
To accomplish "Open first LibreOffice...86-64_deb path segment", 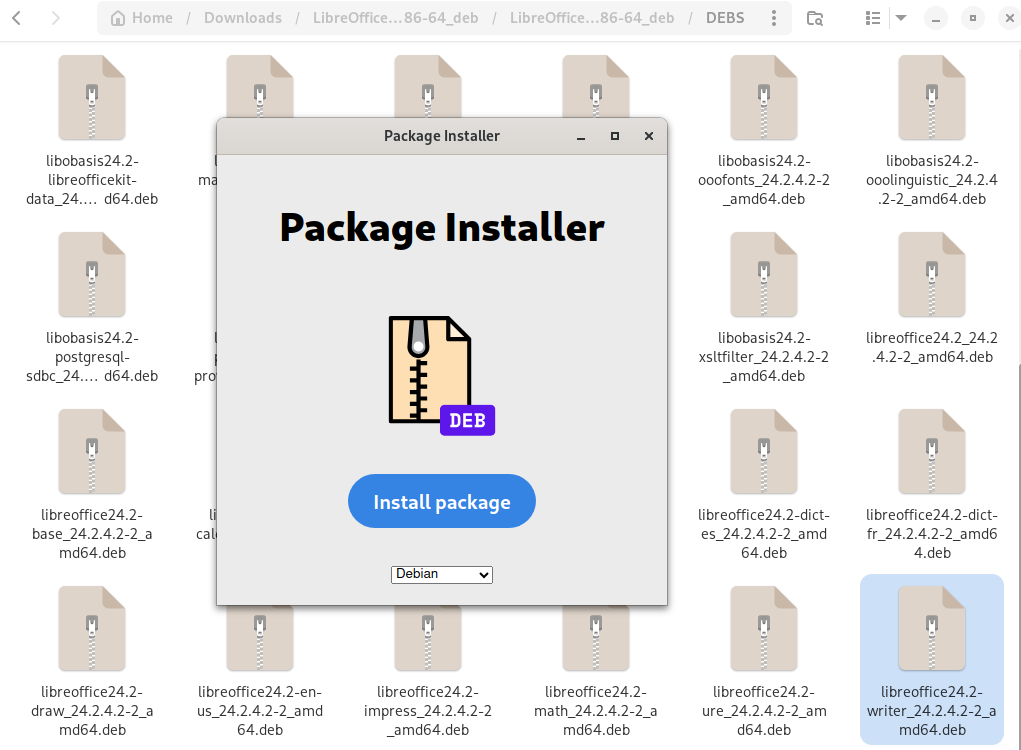I will point(395,18).
